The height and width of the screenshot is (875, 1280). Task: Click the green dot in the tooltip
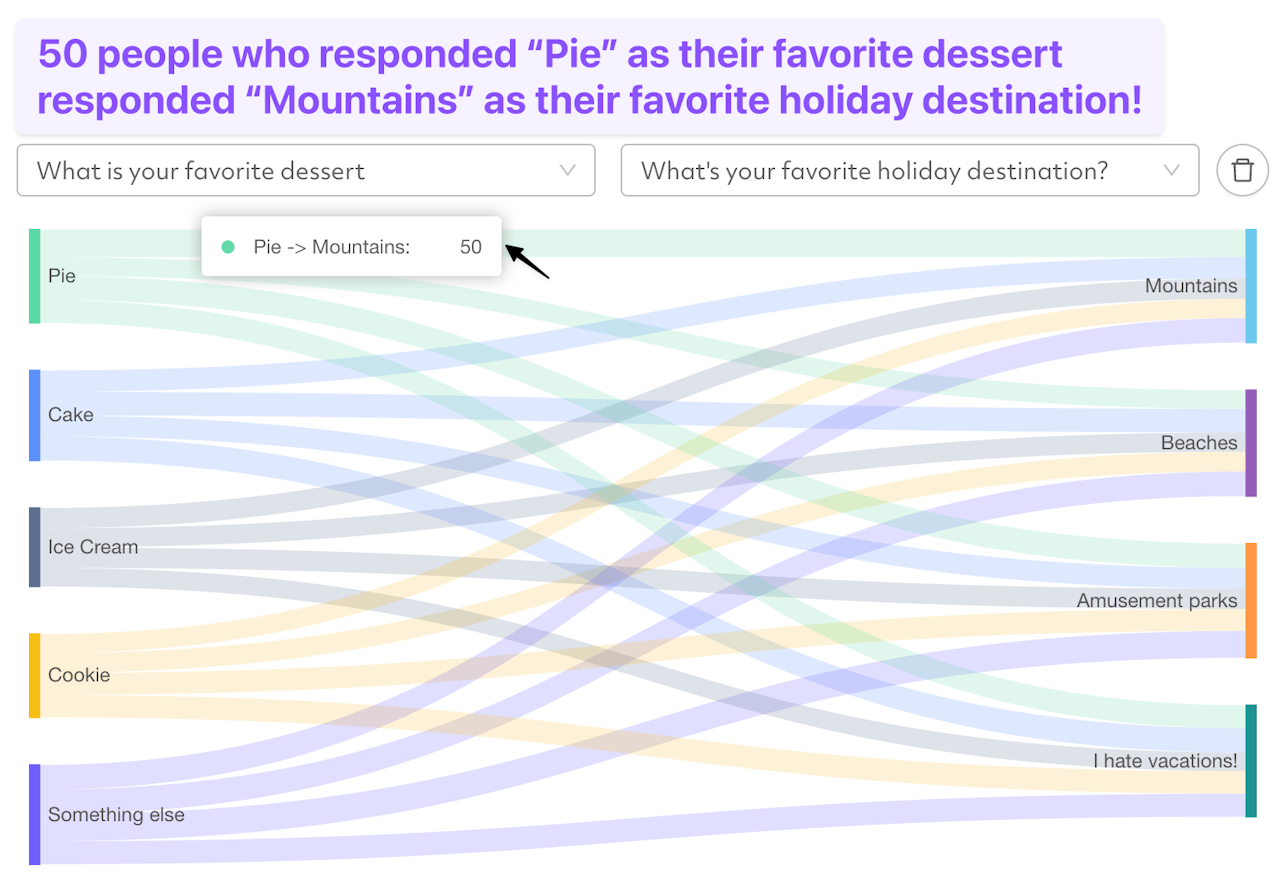228,247
